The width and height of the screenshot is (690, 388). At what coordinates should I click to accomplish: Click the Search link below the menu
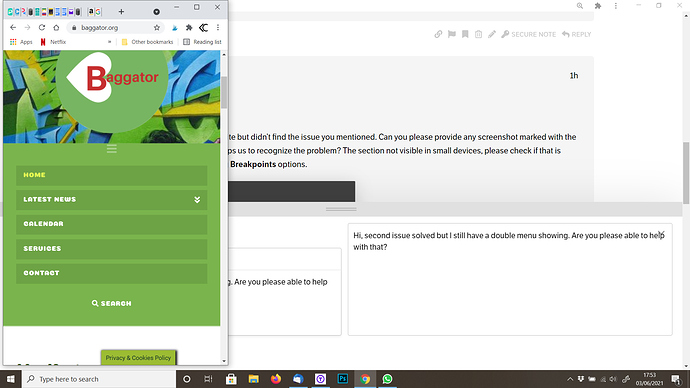pos(111,304)
